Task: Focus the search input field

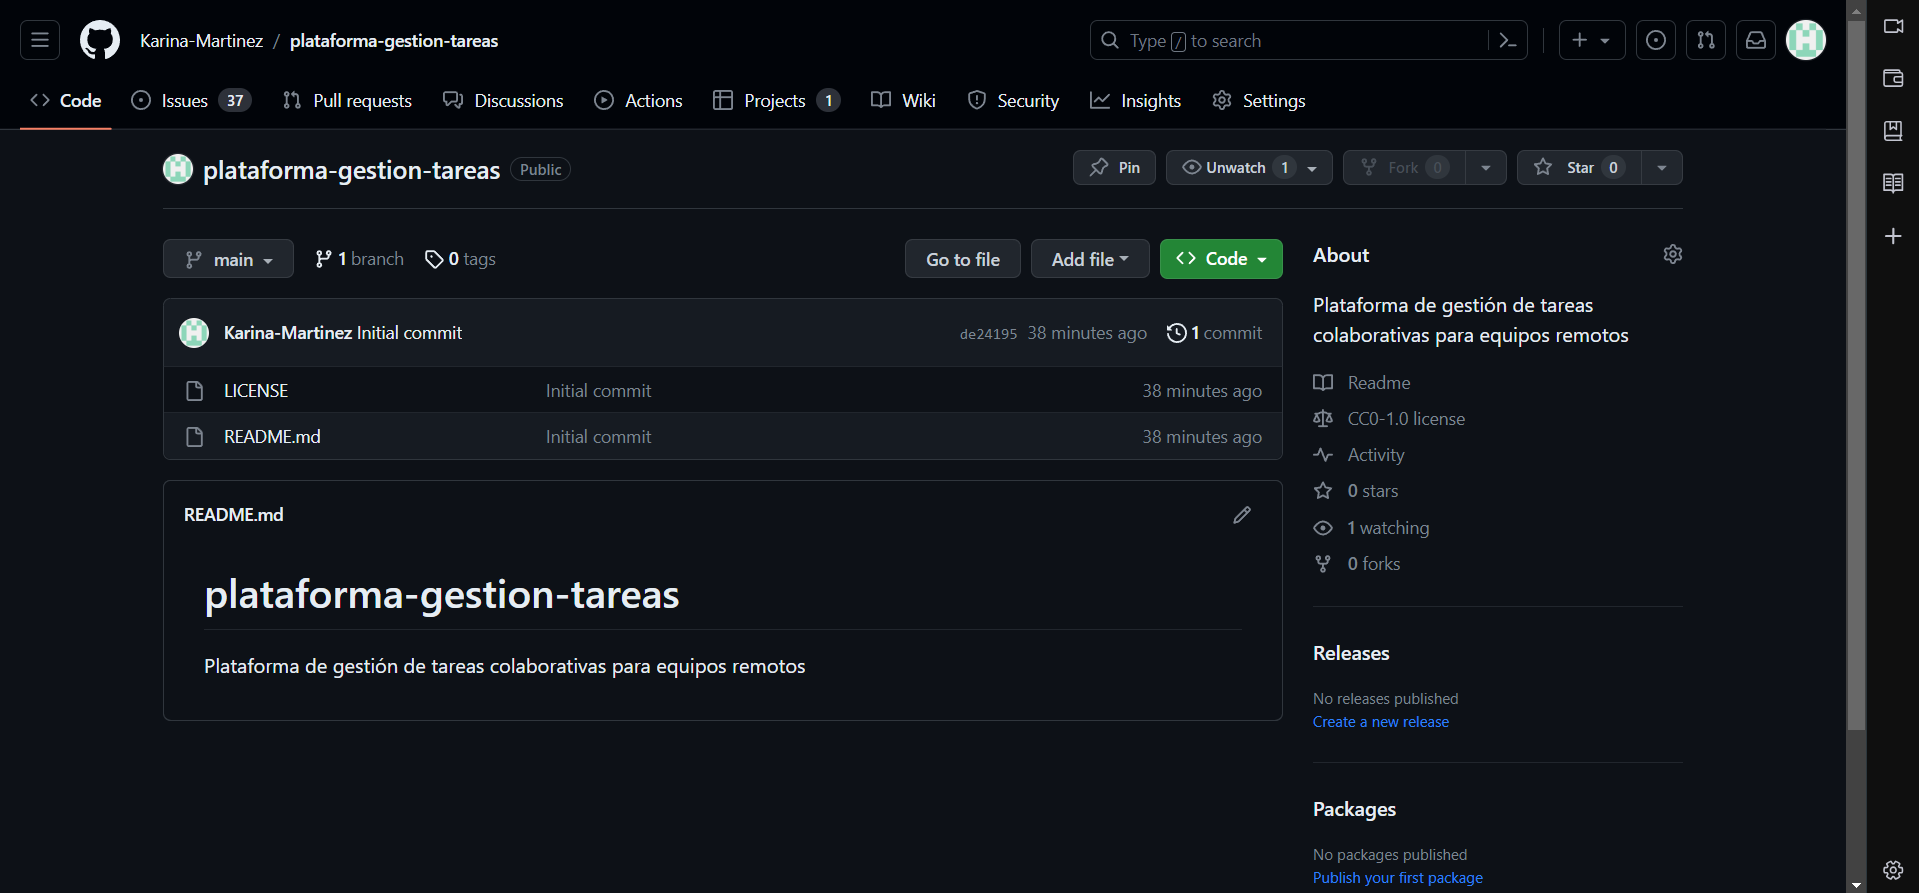Action: (x=1290, y=40)
